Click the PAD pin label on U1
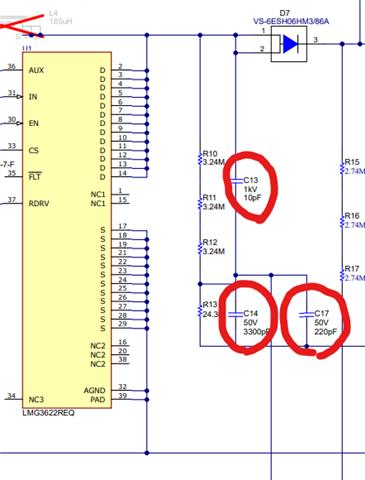Image resolution: width=365 pixels, height=480 pixels. (98, 399)
